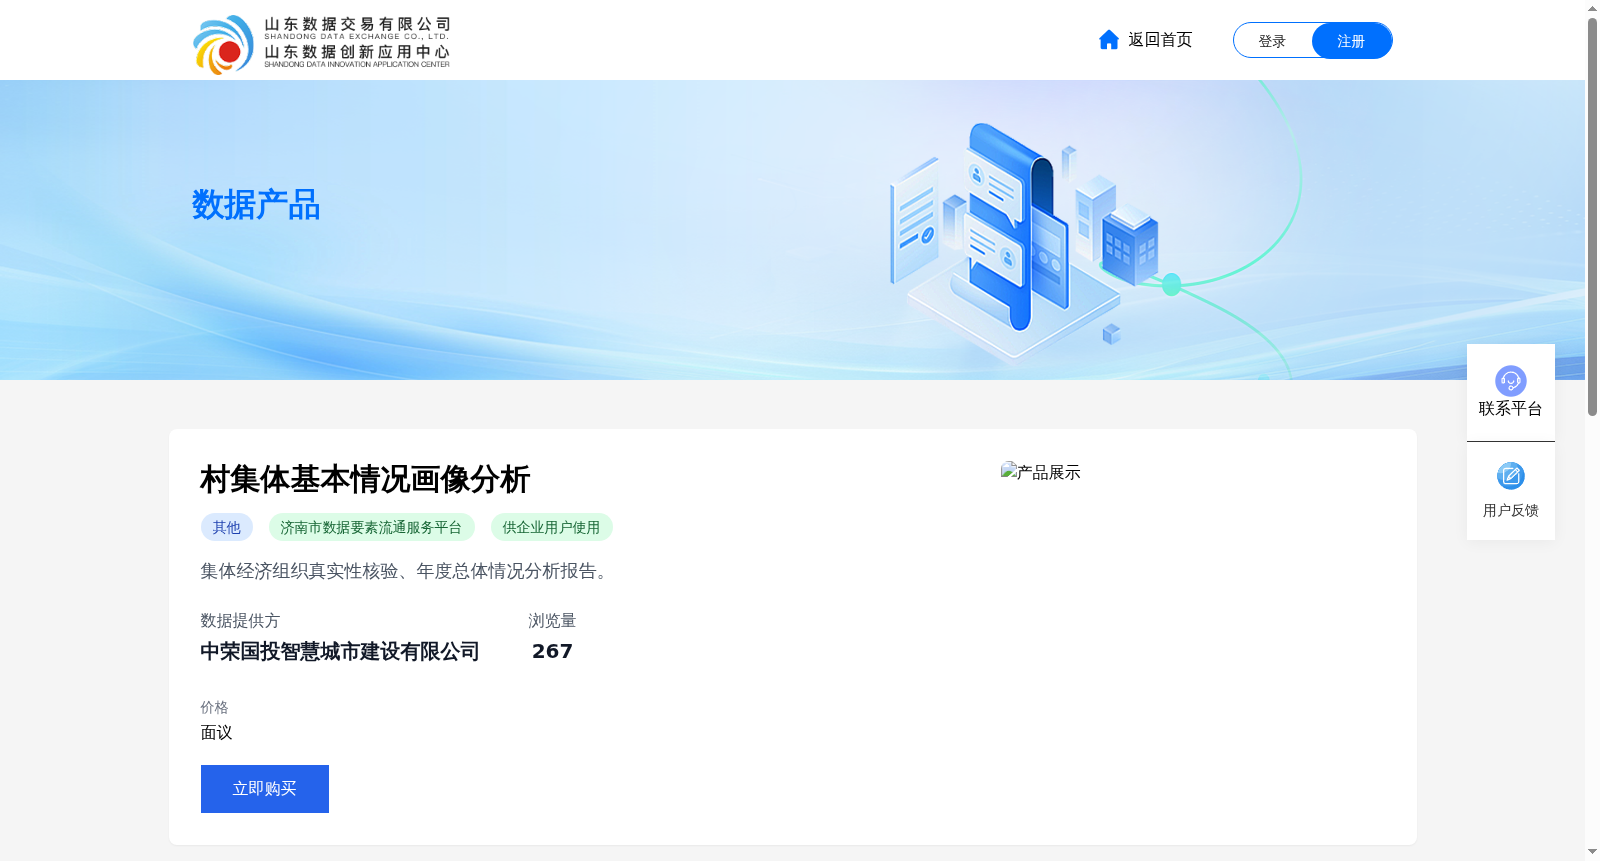
Task: Click the Shandong Data Exchange logo
Action: click(x=321, y=44)
